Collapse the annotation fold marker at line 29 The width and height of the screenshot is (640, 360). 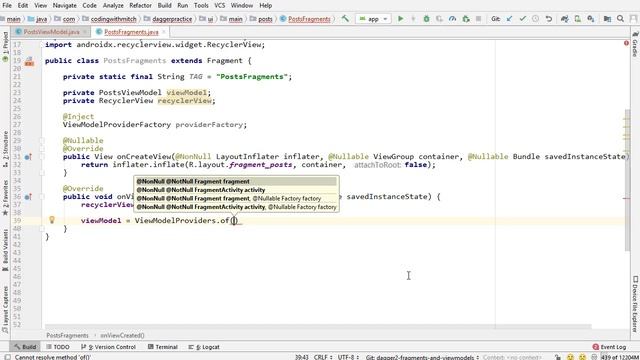point(42,141)
